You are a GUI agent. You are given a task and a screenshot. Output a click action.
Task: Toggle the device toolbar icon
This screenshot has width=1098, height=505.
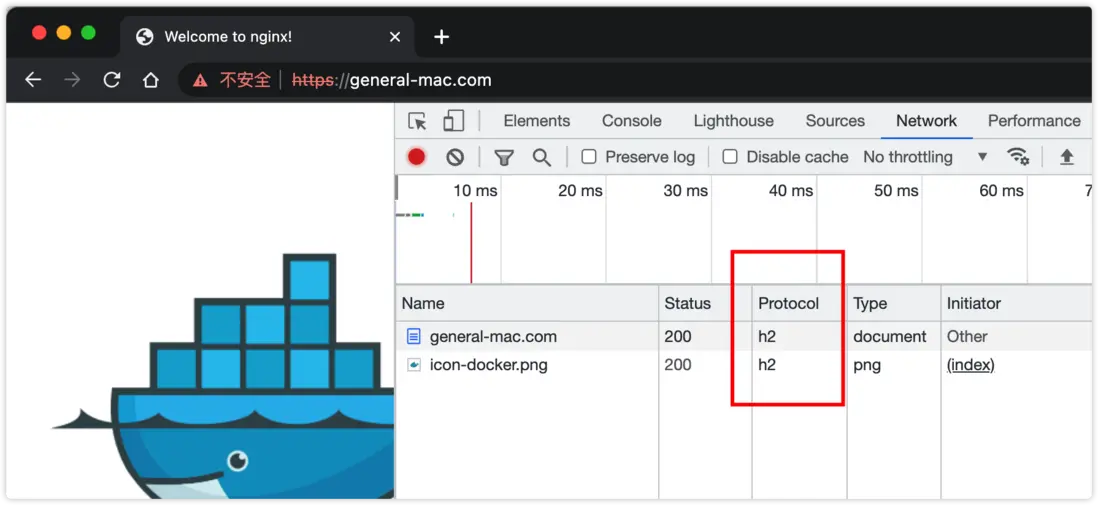coord(454,120)
